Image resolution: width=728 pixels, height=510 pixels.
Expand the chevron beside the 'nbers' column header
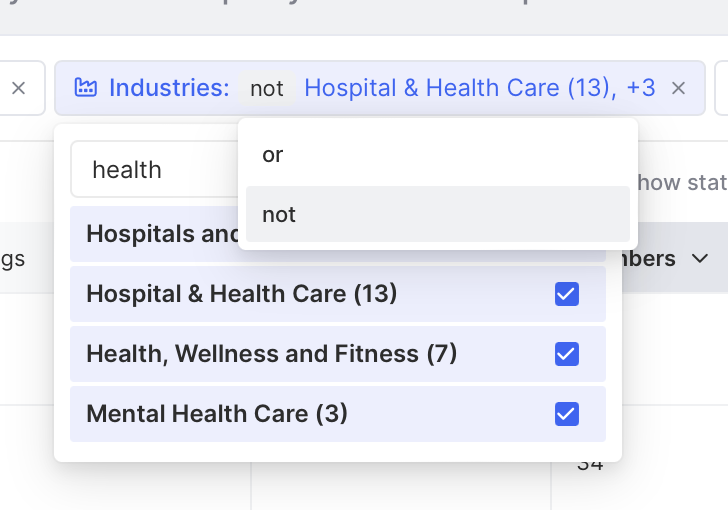700,258
